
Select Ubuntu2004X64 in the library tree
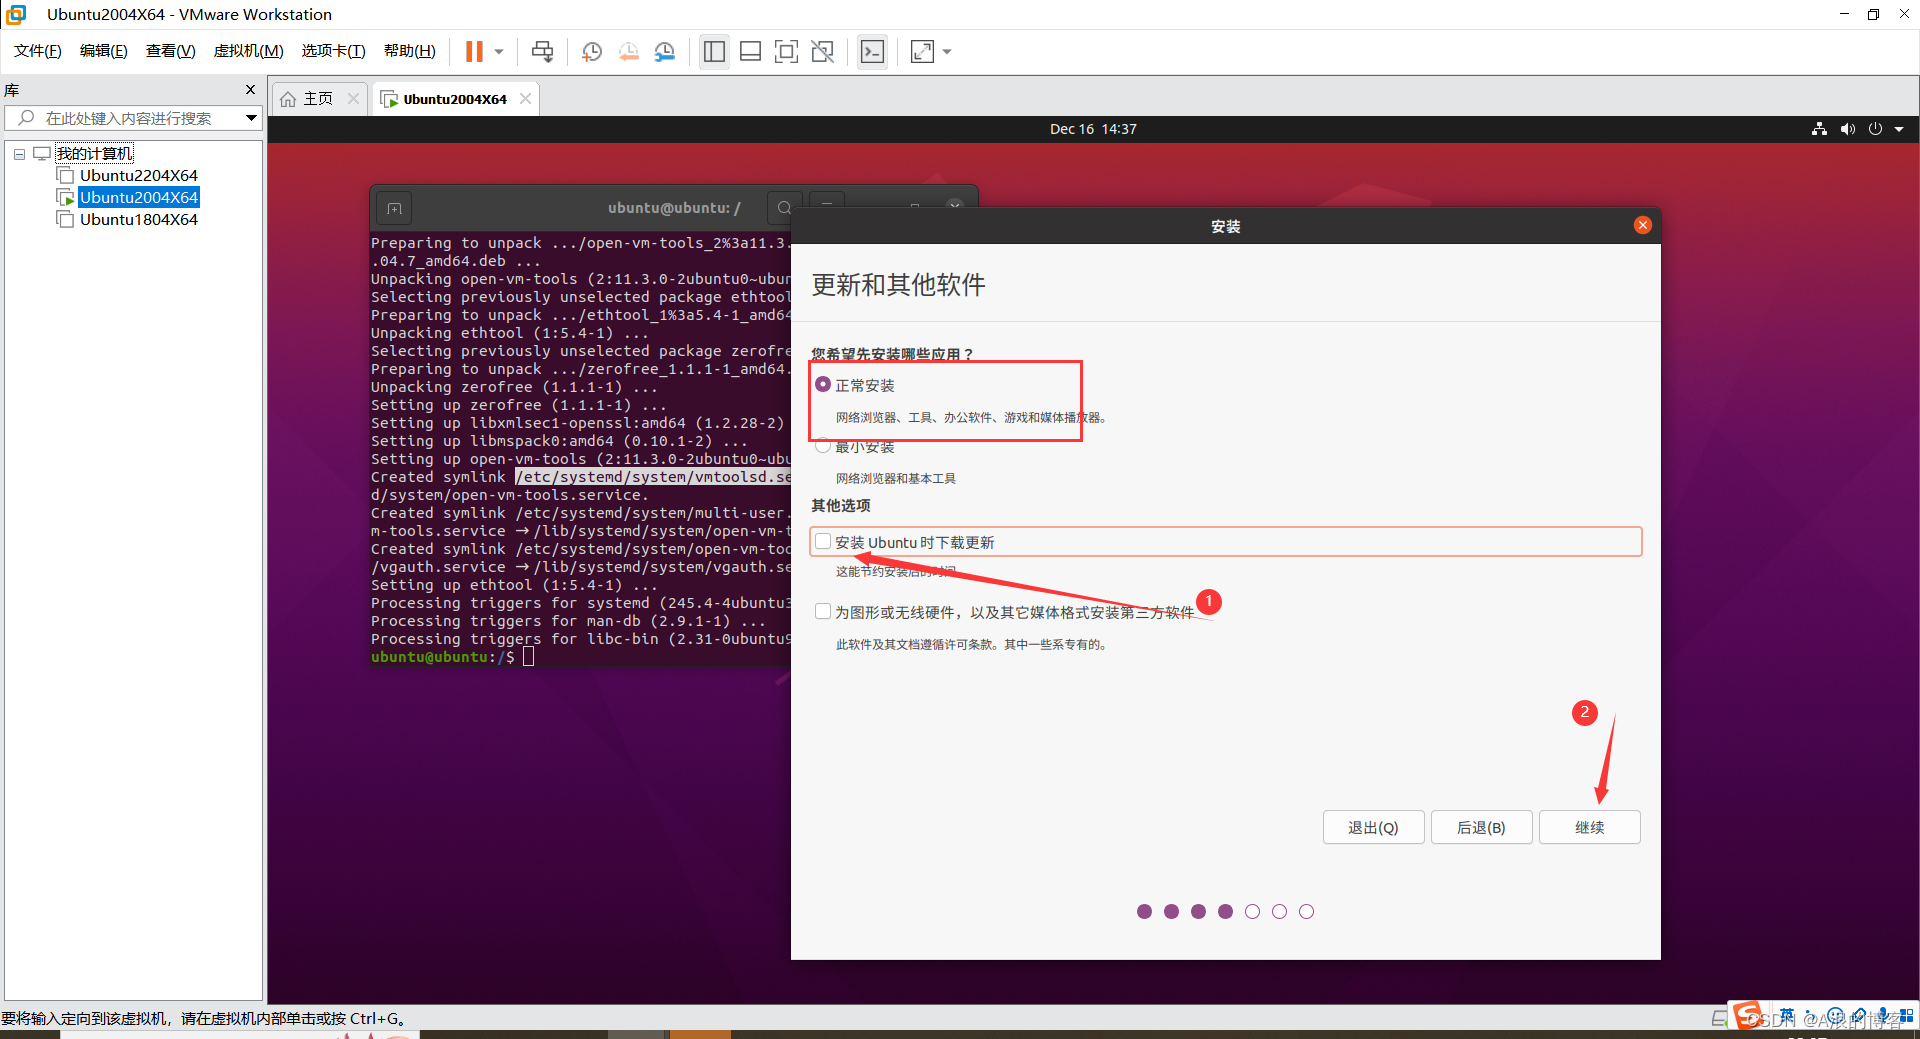click(x=139, y=197)
